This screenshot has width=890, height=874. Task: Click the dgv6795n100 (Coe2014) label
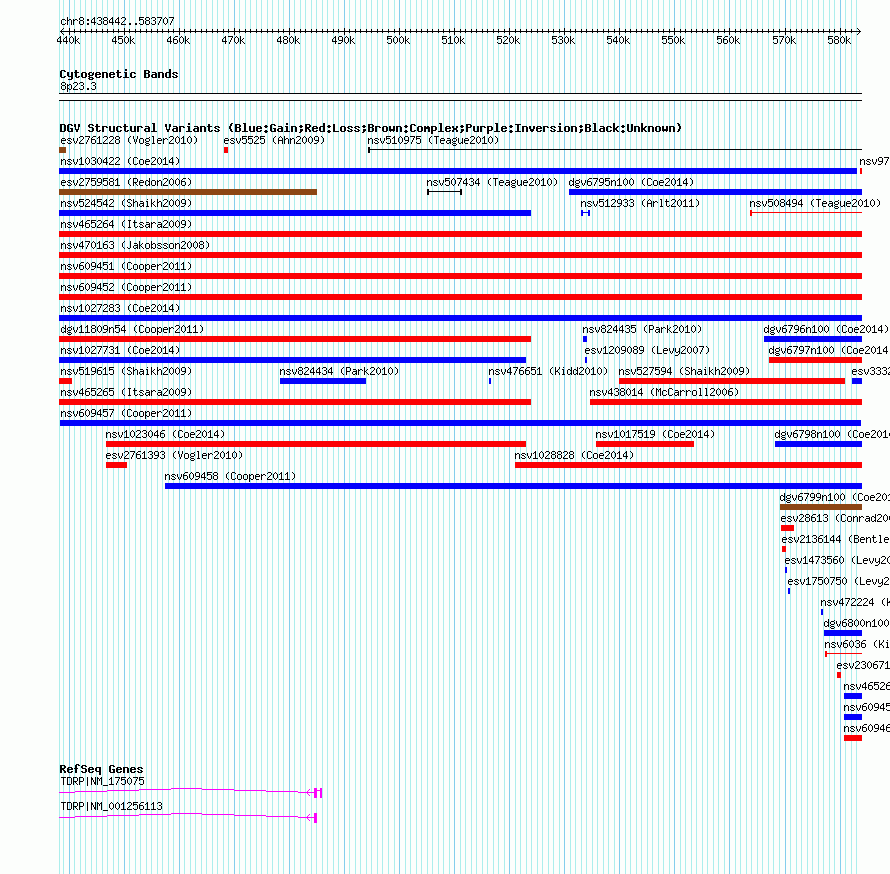point(631,182)
